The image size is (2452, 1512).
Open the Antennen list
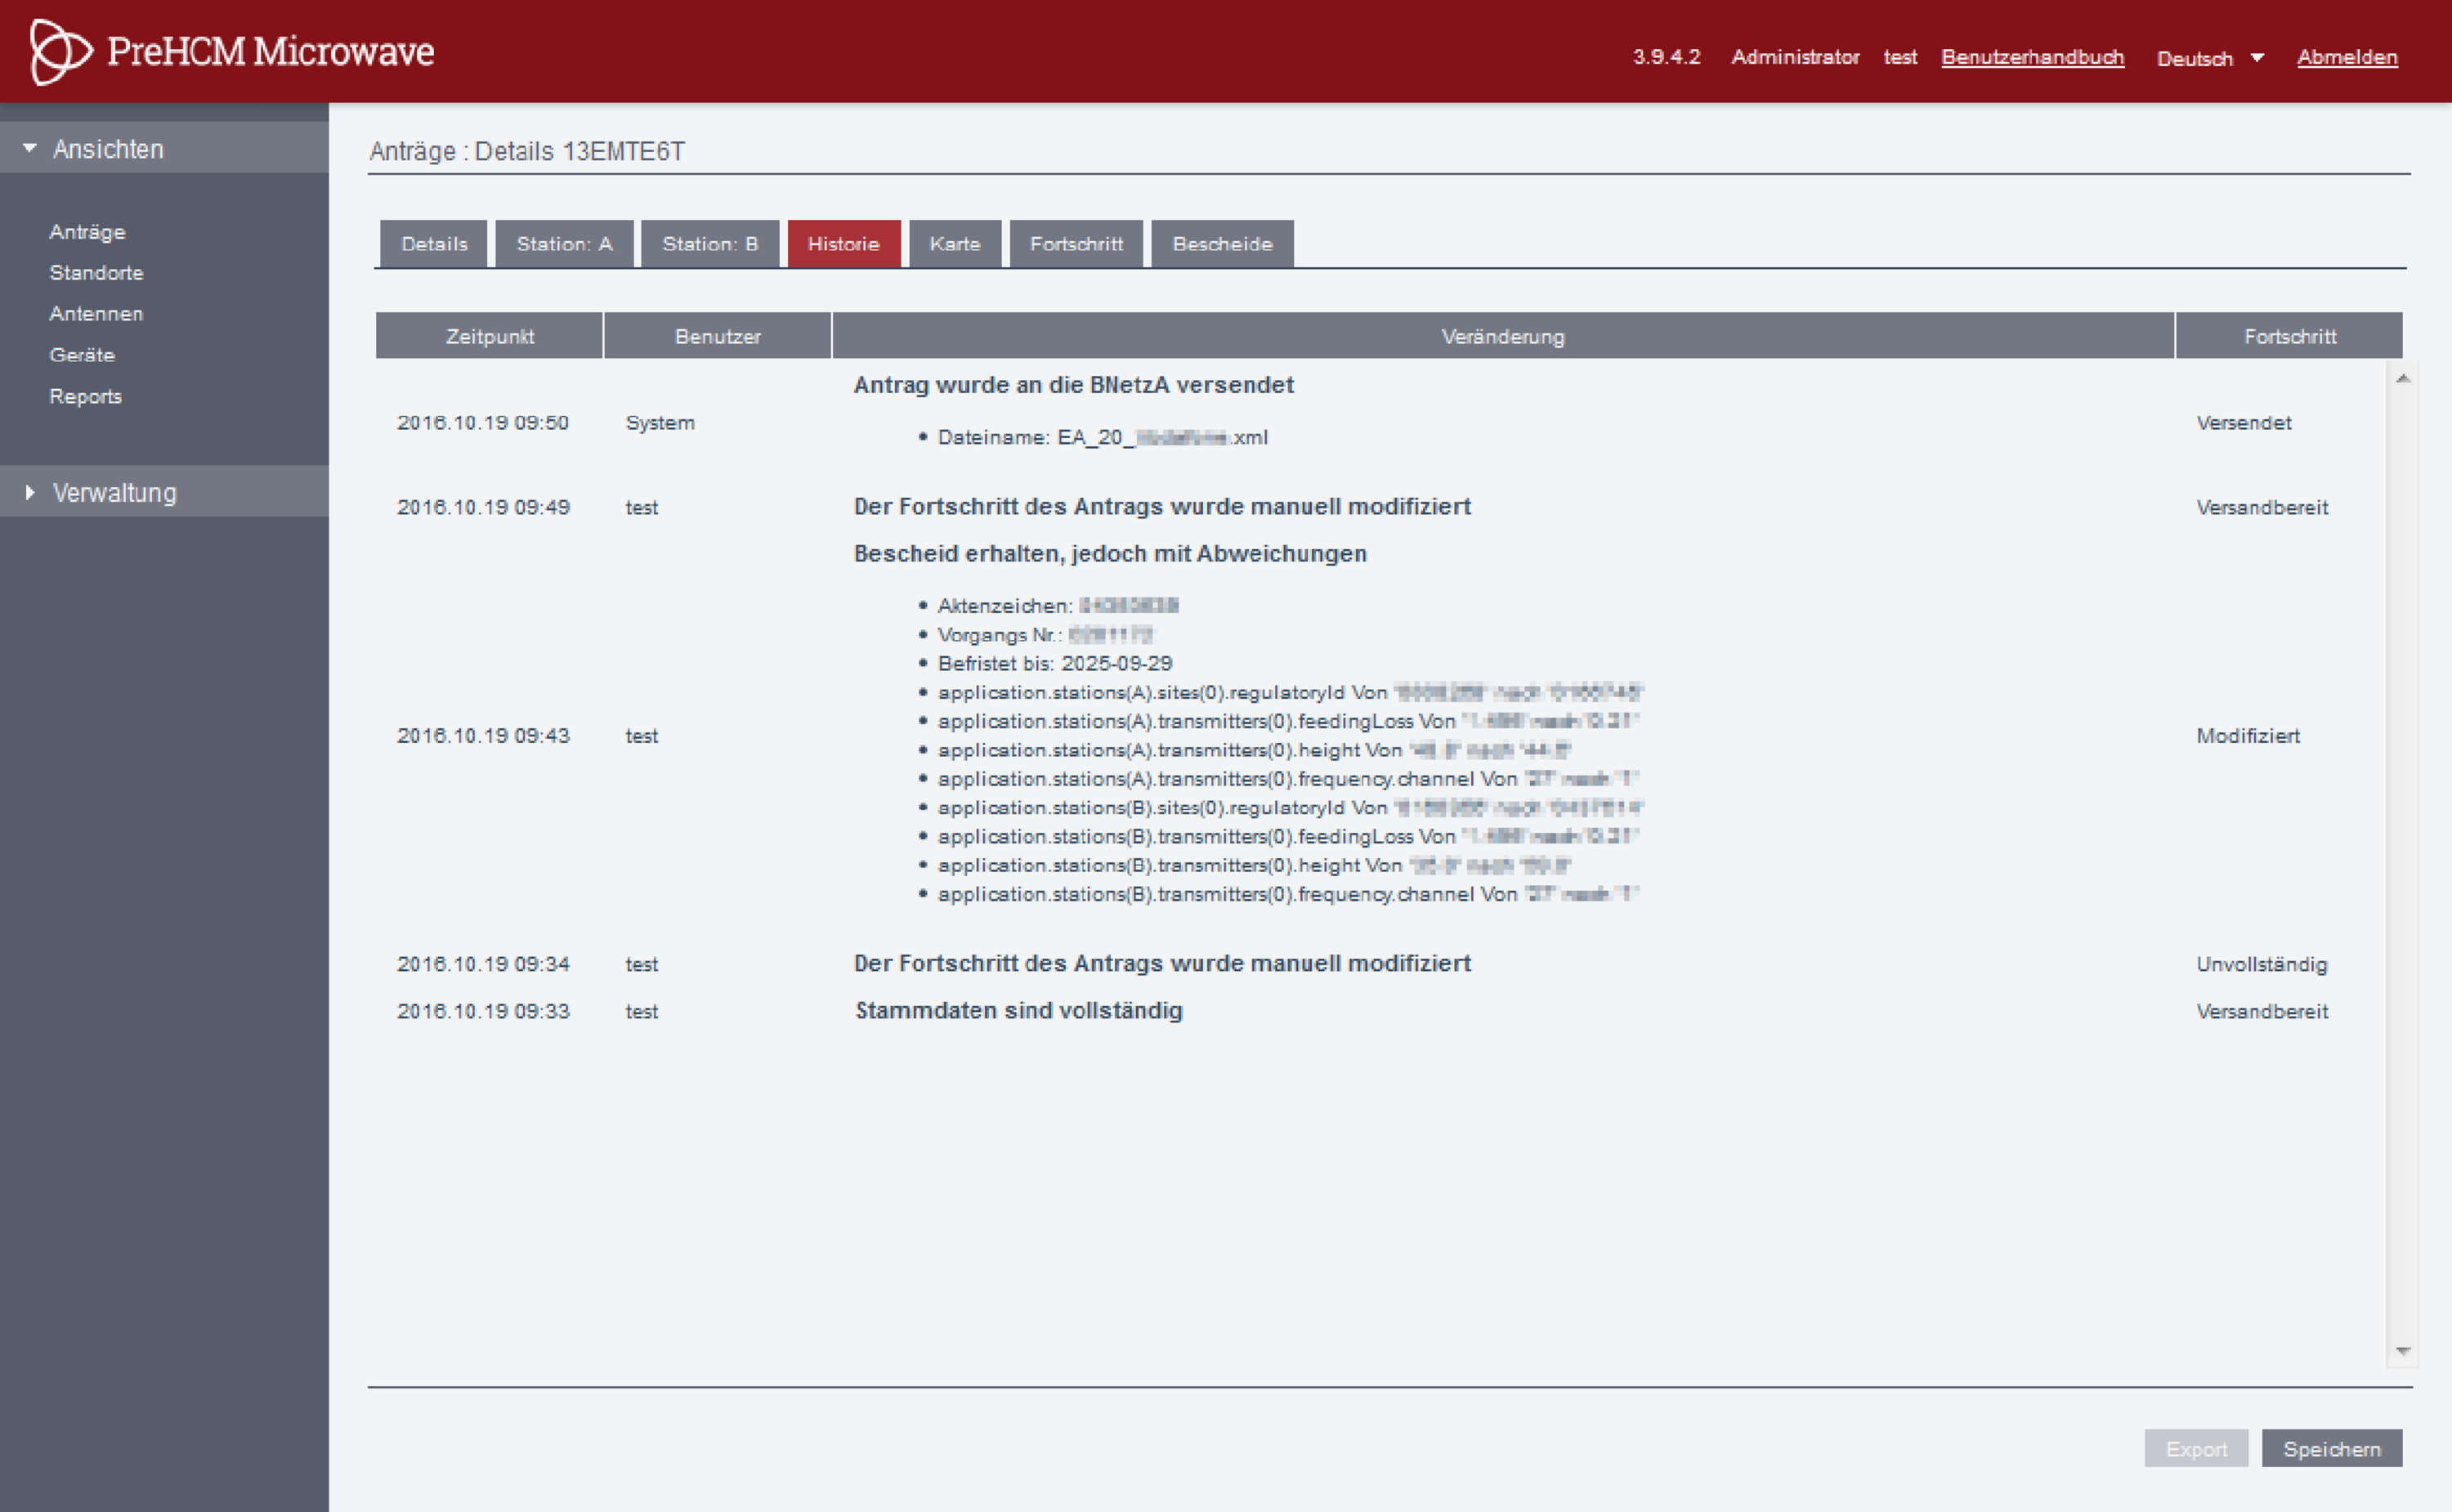pos(96,314)
